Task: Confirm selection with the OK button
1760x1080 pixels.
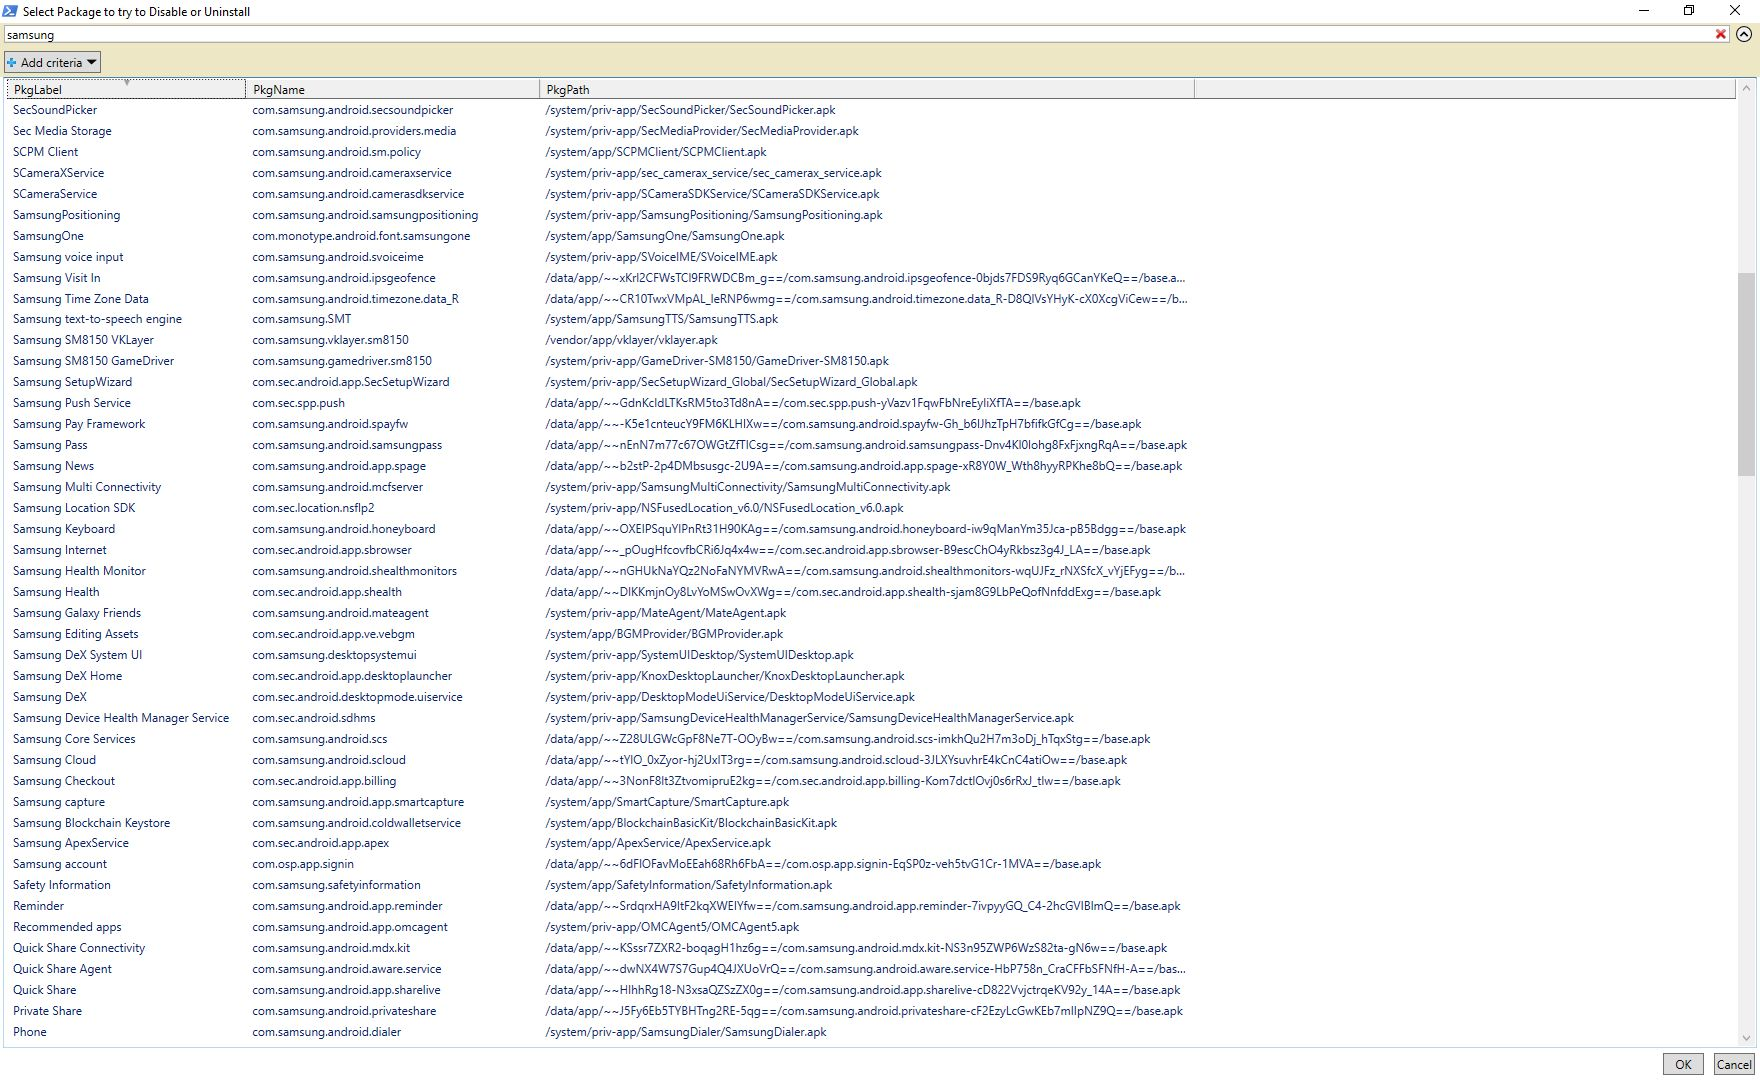Action: point(1683,1064)
